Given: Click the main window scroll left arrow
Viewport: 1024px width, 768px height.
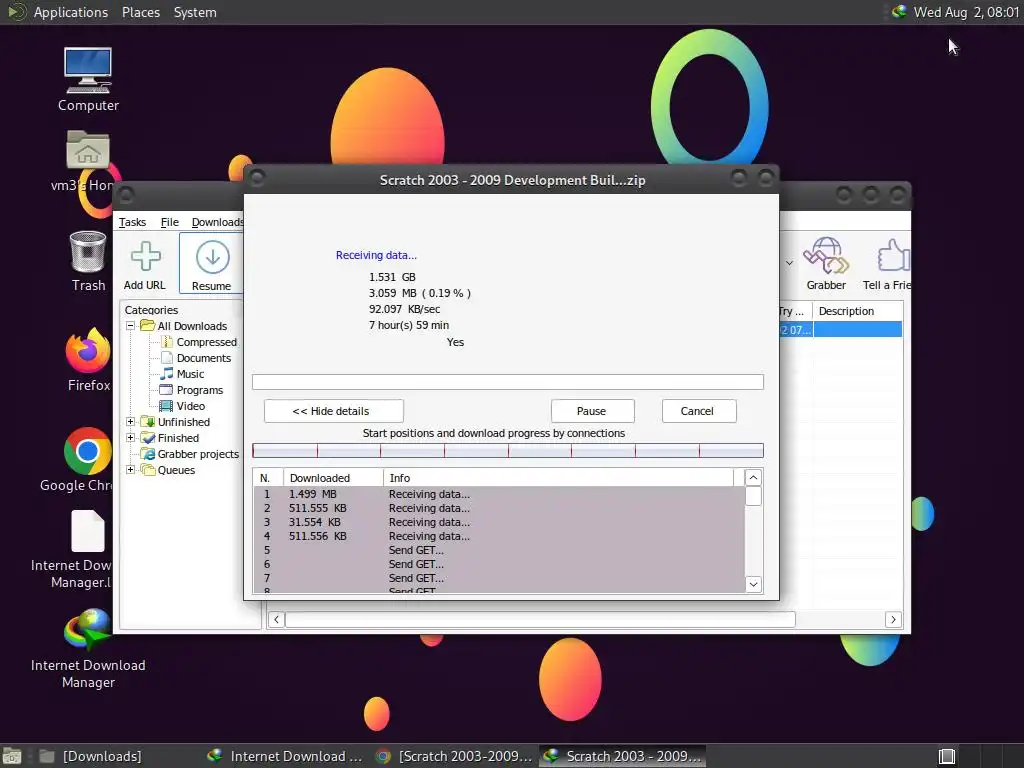Looking at the screenshot, I should click(276, 619).
